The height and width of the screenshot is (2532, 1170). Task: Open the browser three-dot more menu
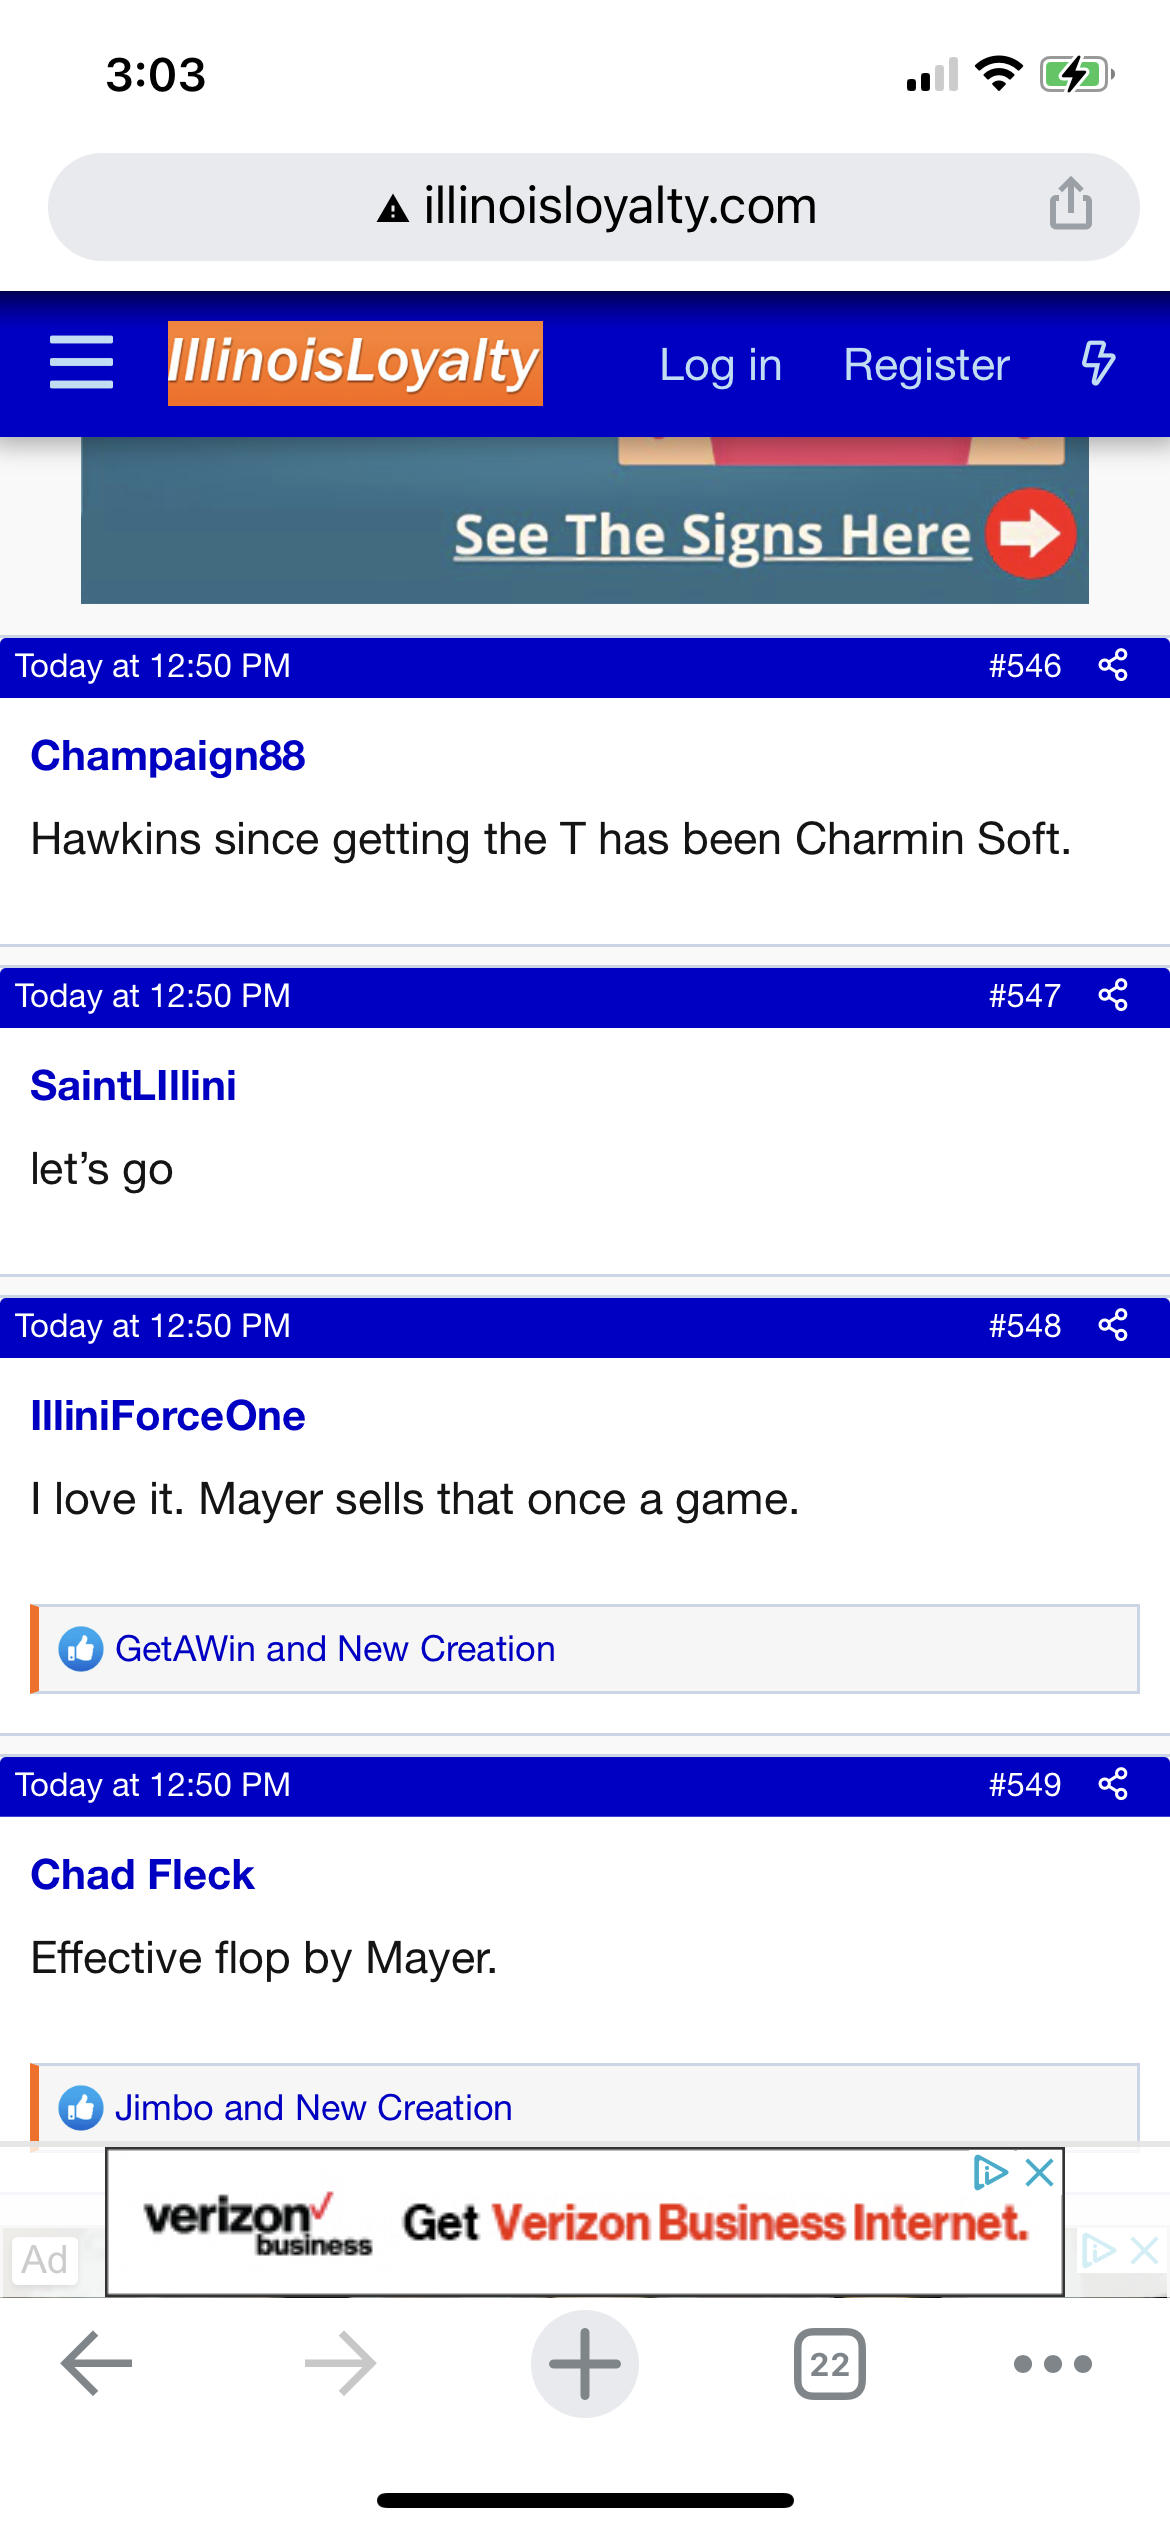pos(1052,2364)
